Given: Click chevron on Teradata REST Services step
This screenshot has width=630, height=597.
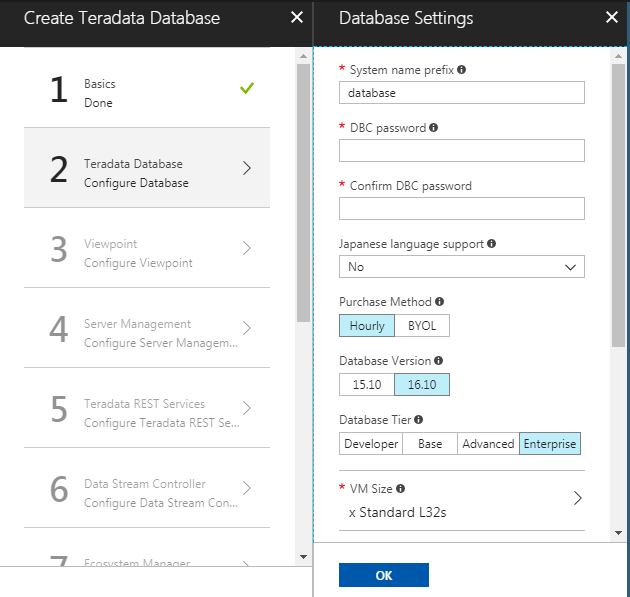Looking at the screenshot, I should click(247, 408).
